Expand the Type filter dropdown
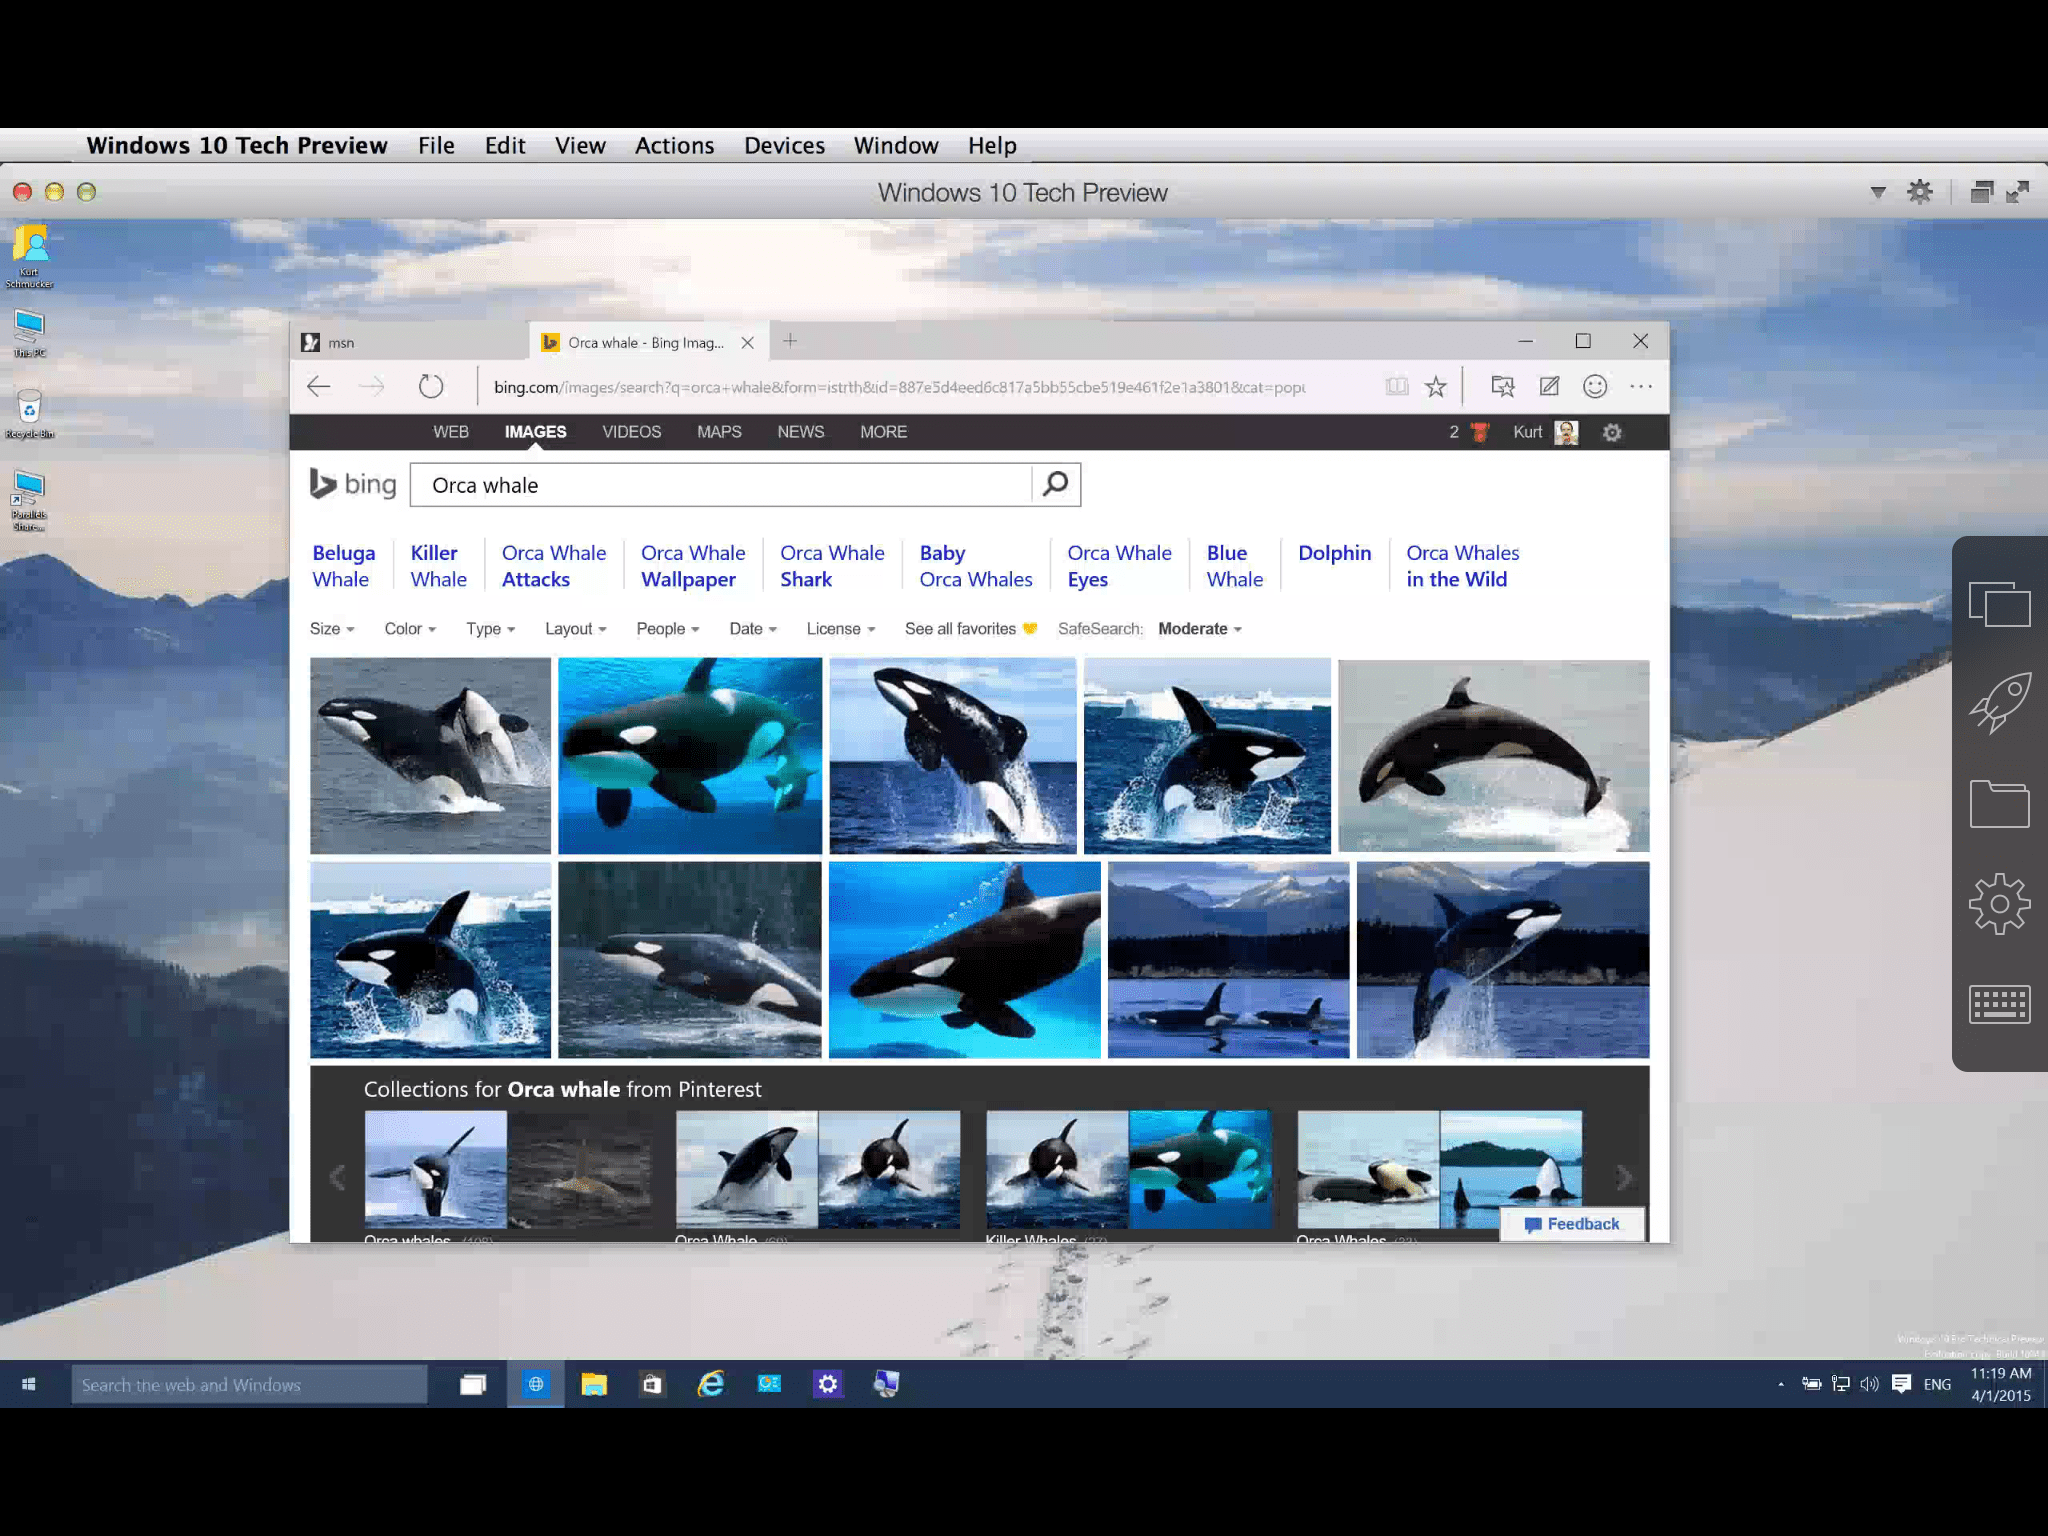The image size is (2048, 1536). 490,629
